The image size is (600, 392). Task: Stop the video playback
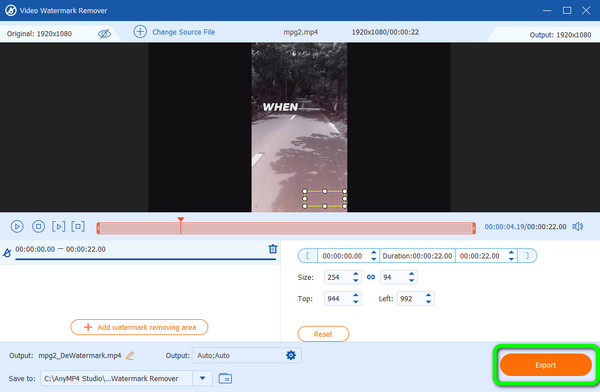click(38, 227)
